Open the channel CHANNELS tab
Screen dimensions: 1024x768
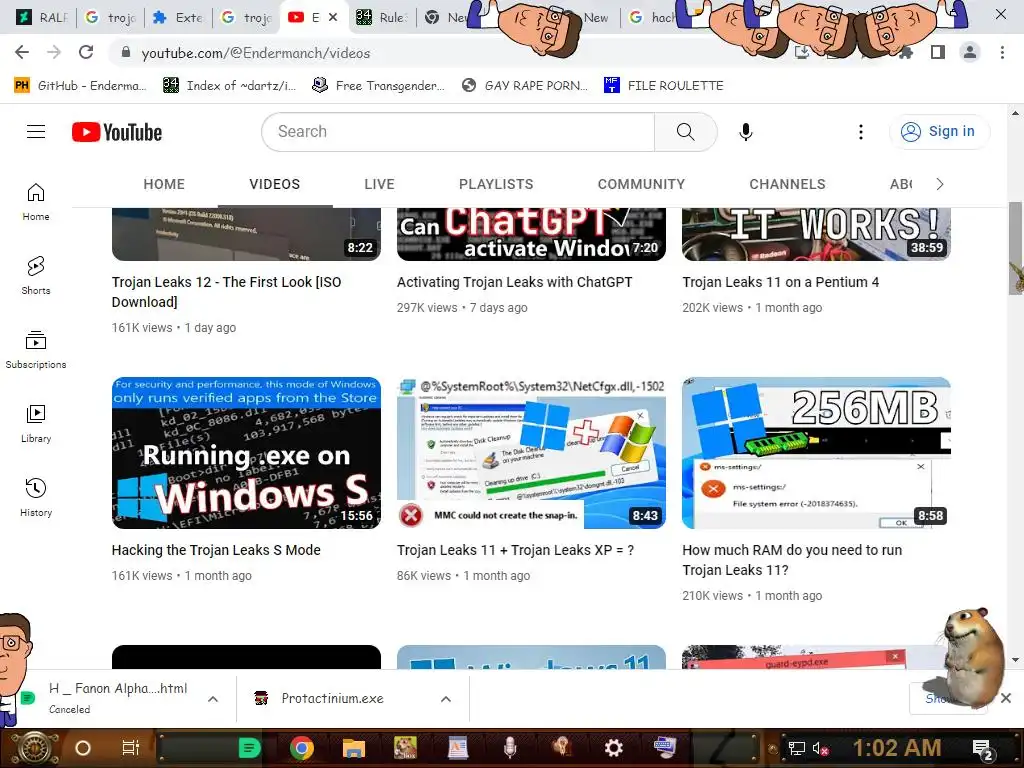click(x=788, y=184)
